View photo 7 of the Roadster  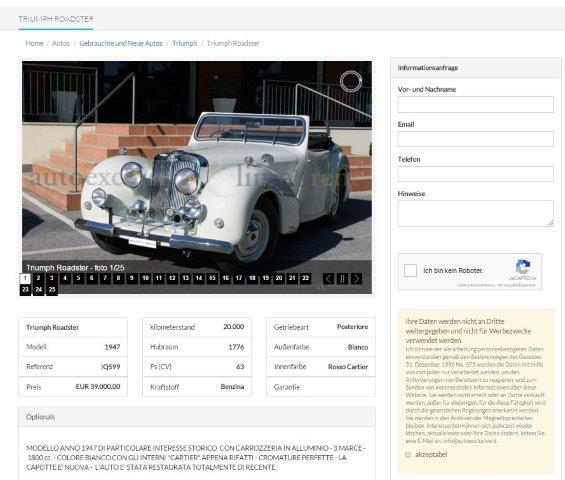[x=105, y=278]
